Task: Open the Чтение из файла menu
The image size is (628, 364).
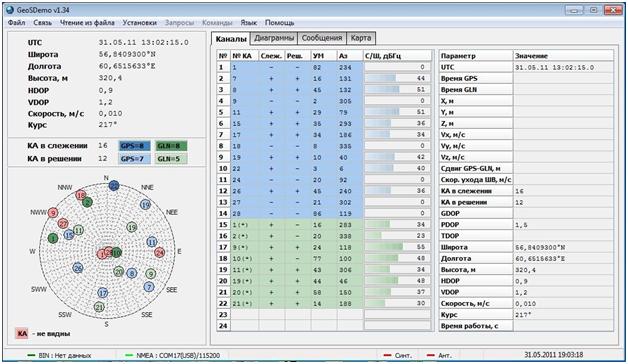Action: coord(87,23)
